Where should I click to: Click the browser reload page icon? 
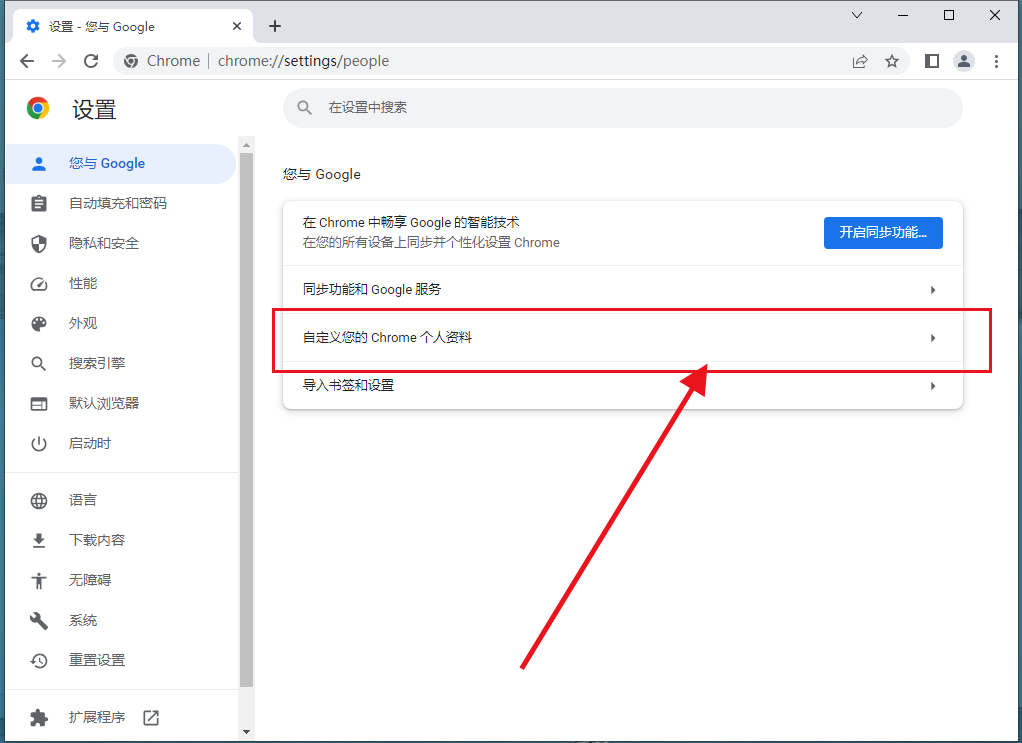(x=91, y=61)
